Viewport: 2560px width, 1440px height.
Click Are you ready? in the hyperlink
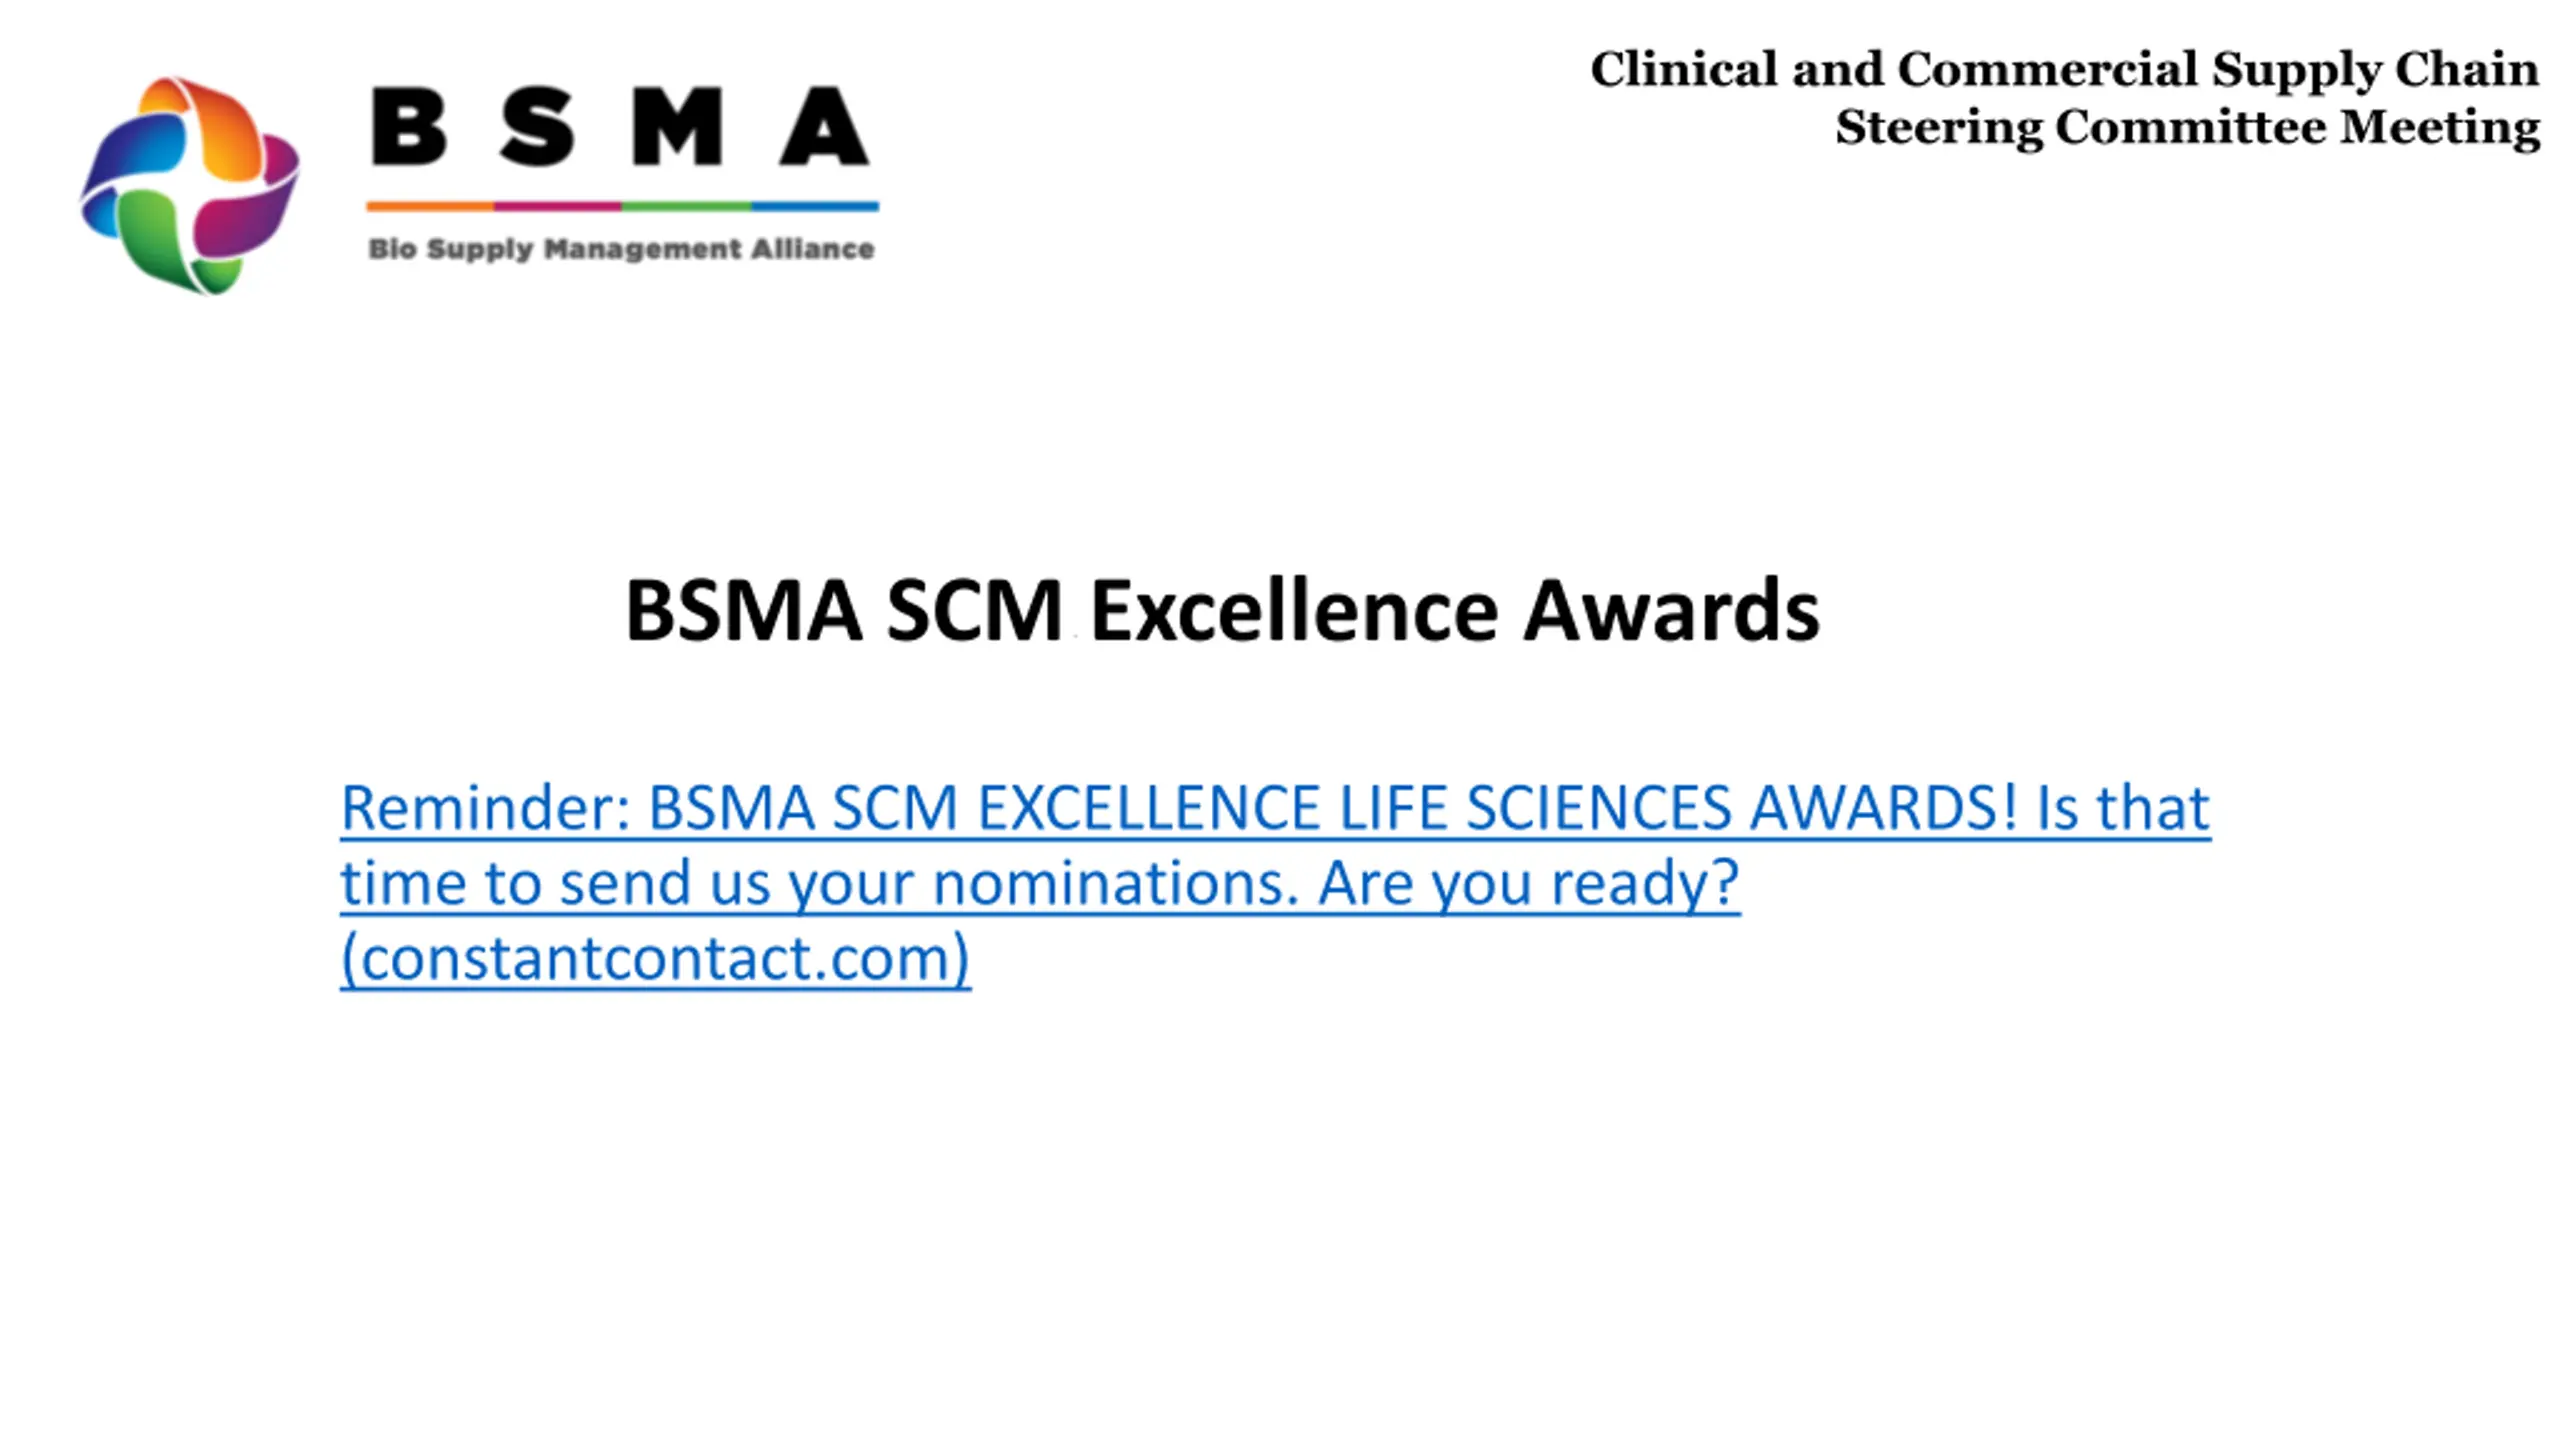[1529, 884]
